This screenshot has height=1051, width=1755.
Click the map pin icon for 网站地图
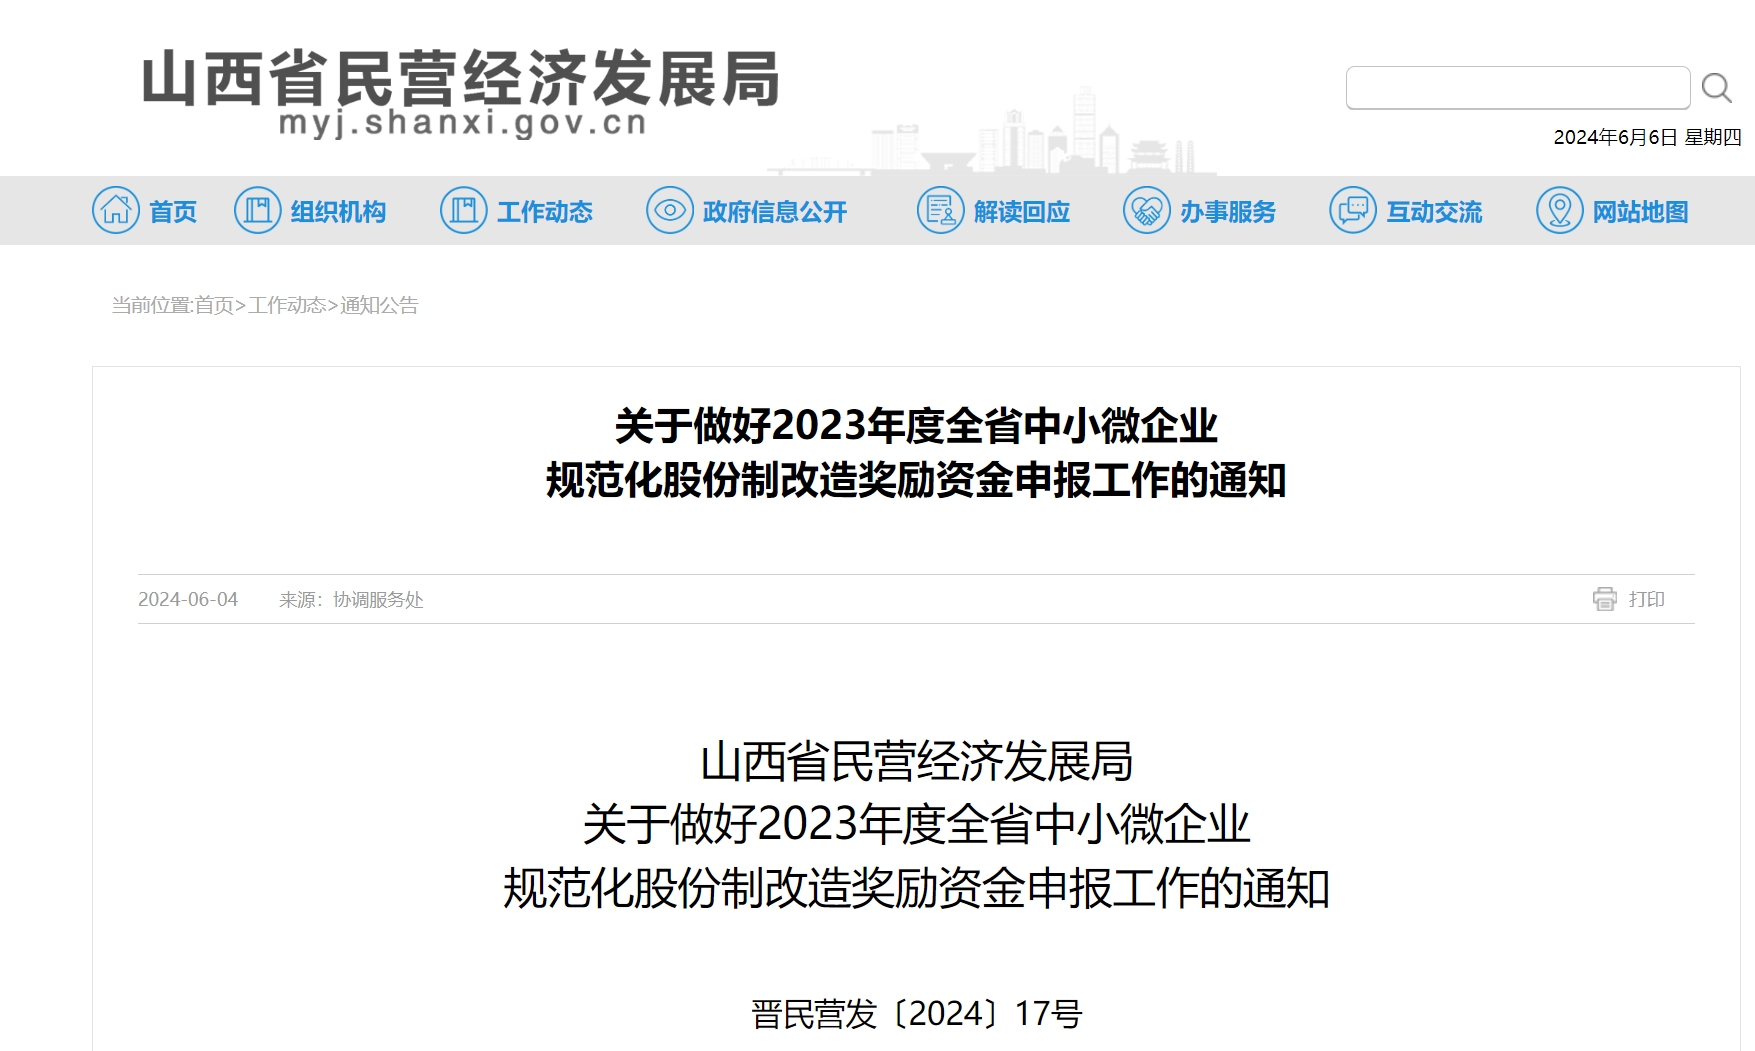point(1560,210)
